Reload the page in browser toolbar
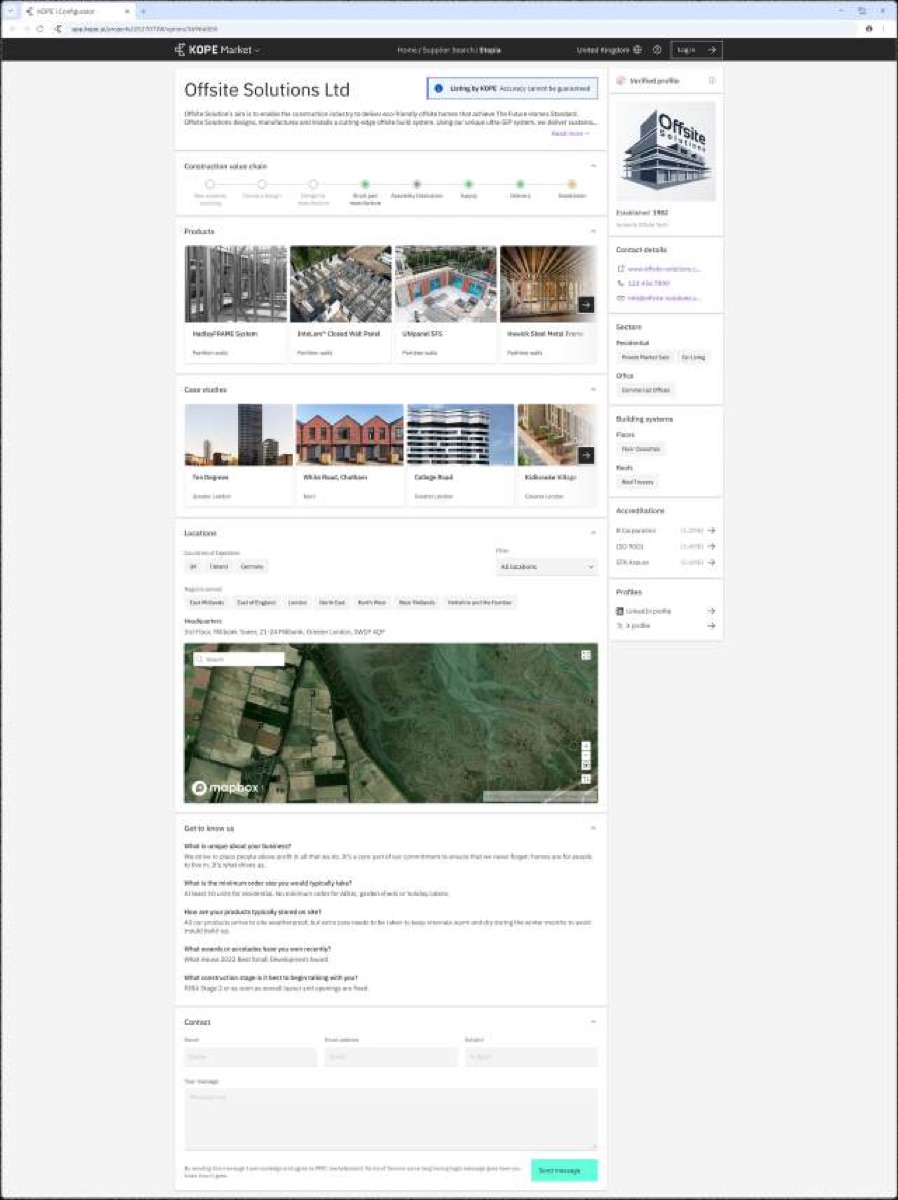898x1200 pixels. tap(39, 29)
